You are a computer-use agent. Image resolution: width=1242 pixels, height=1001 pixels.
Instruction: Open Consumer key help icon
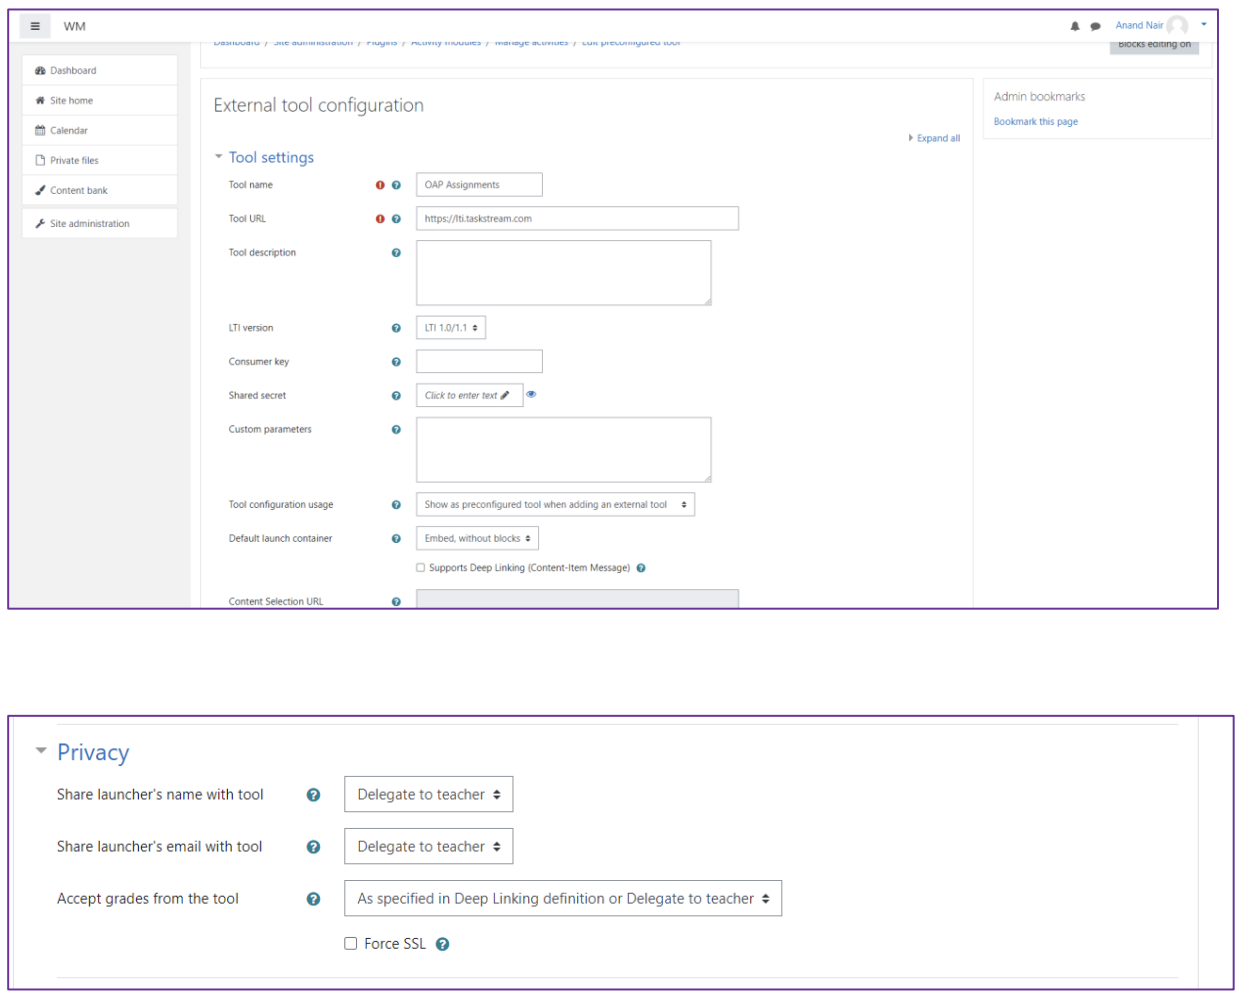[x=396, y=362]
